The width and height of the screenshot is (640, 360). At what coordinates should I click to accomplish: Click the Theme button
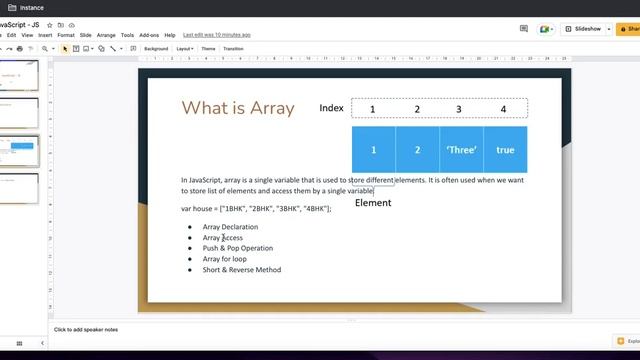(x=208, y=49)
